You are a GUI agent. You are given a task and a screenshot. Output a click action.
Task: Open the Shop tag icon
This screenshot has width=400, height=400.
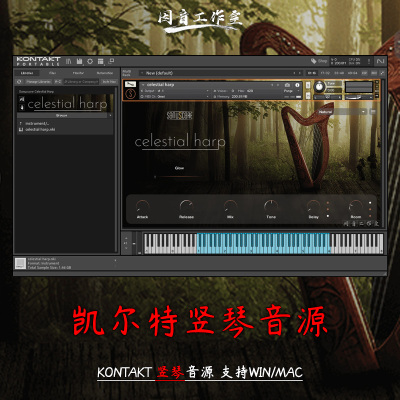coord(314,61)
